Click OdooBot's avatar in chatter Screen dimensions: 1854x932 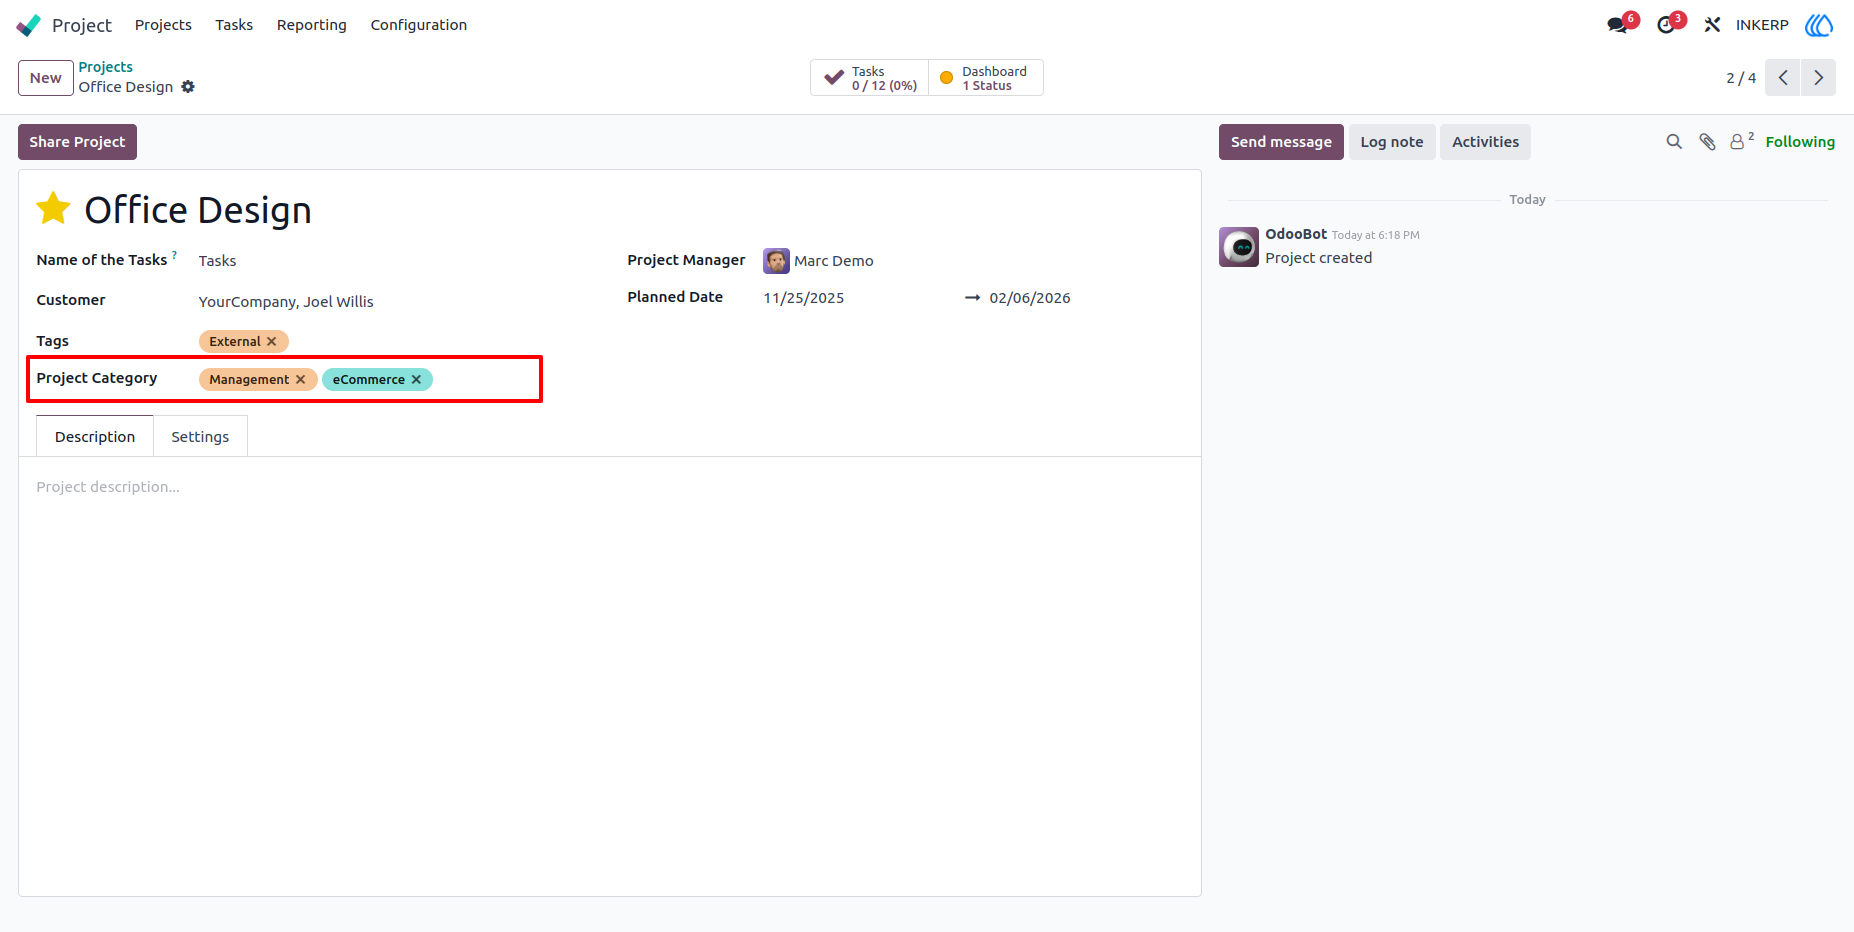(1239, 247)
